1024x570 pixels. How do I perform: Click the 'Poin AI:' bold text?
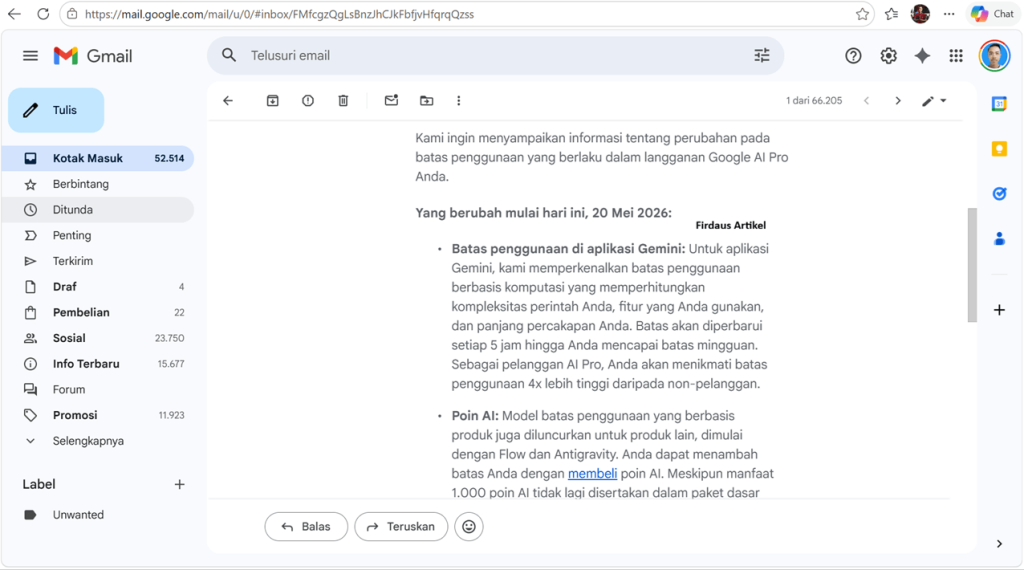pos(475,416)
